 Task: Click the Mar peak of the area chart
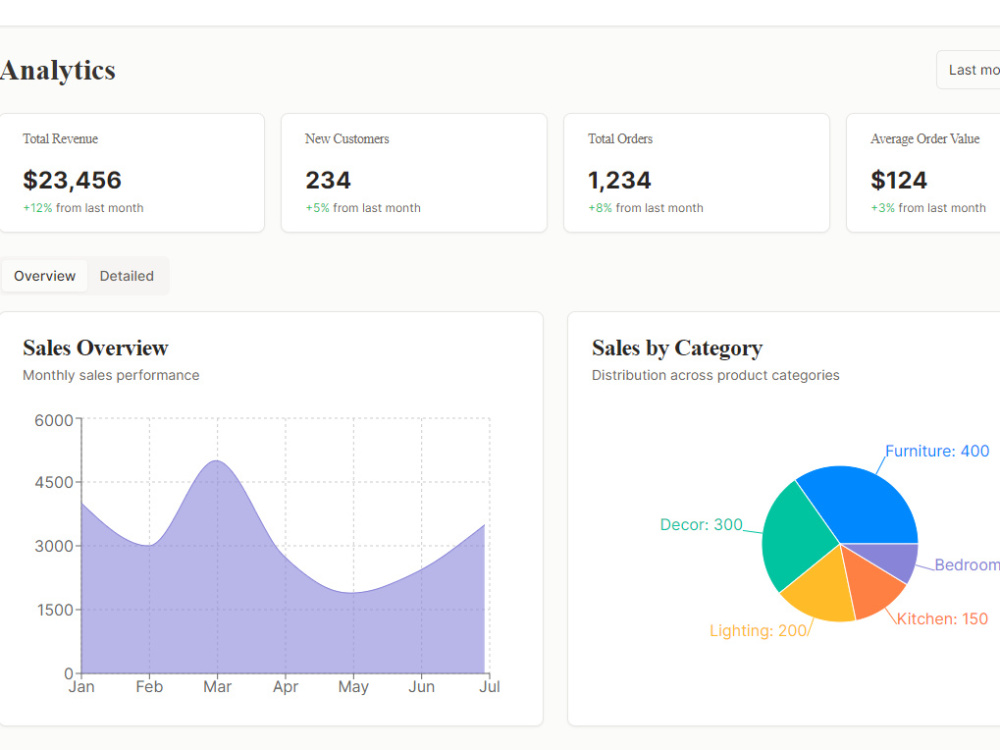pos(217,460)
